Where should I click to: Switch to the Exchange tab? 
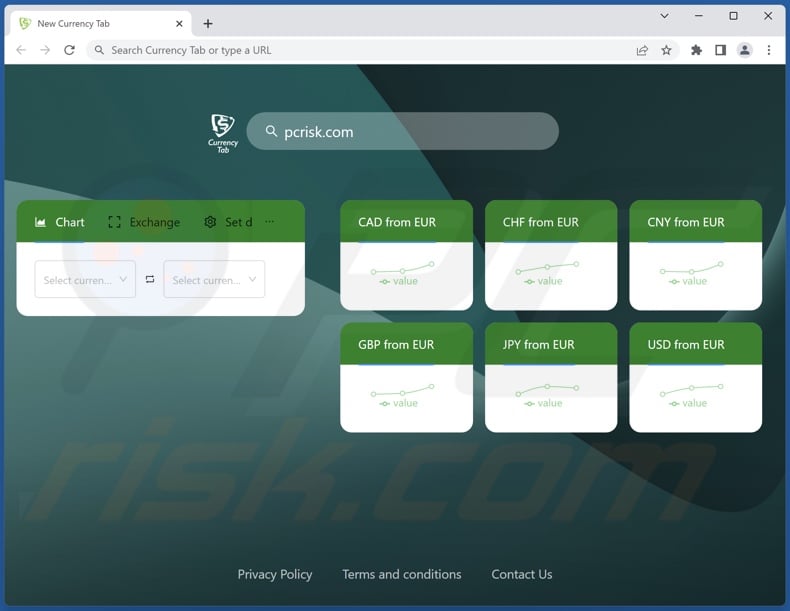click(x=144, y=222)
